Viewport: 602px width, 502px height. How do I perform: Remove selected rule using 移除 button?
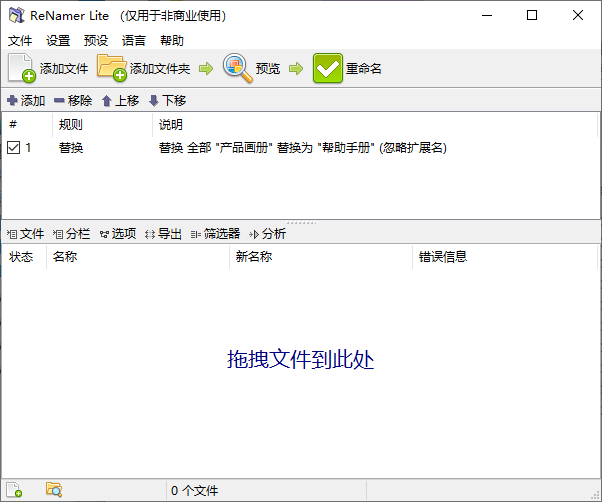point(73,101)
